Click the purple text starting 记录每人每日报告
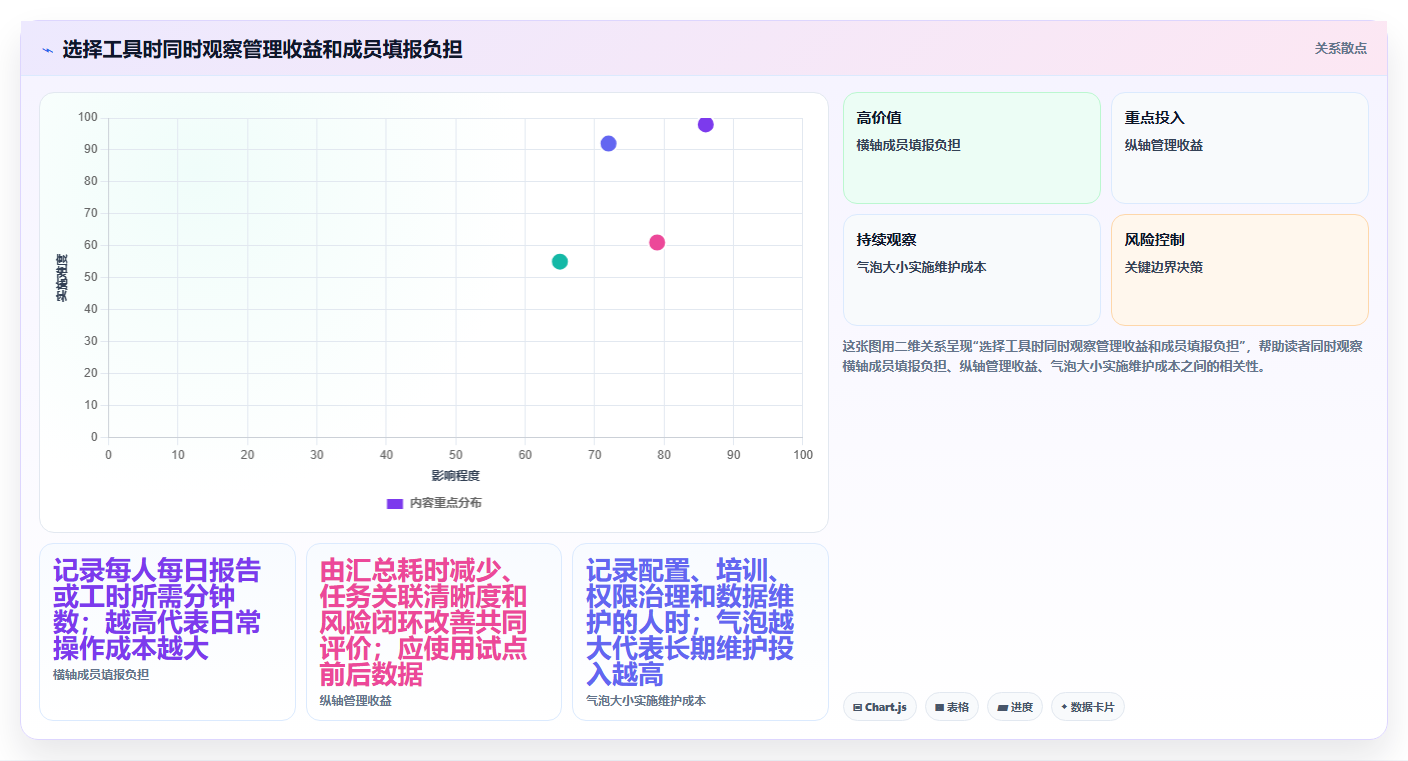Screen dimensions: 1408x761 [x=157, y=610]
